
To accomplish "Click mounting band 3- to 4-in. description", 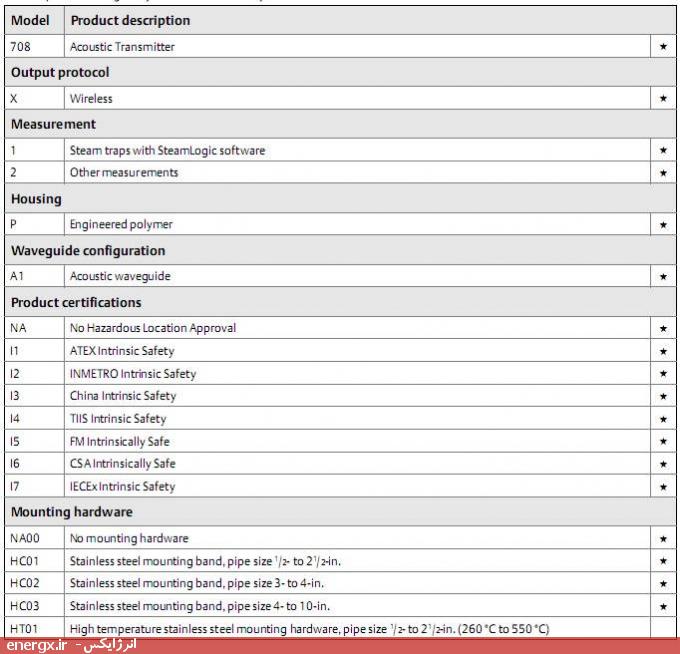I will pyautogui.click(x=197, y=583).
